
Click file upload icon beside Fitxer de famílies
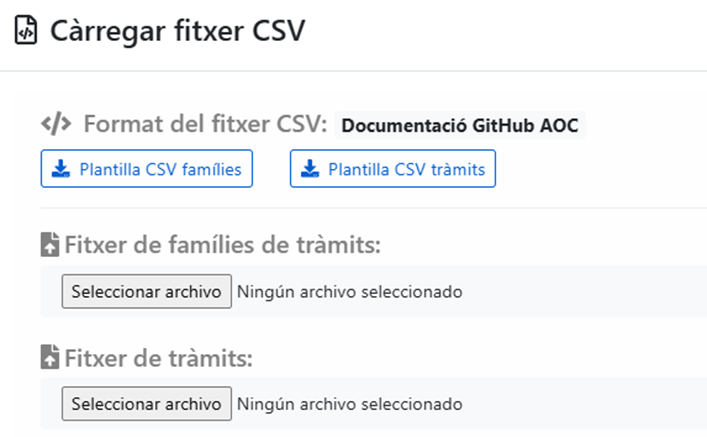pyautogui.click(x=50, y=245)
